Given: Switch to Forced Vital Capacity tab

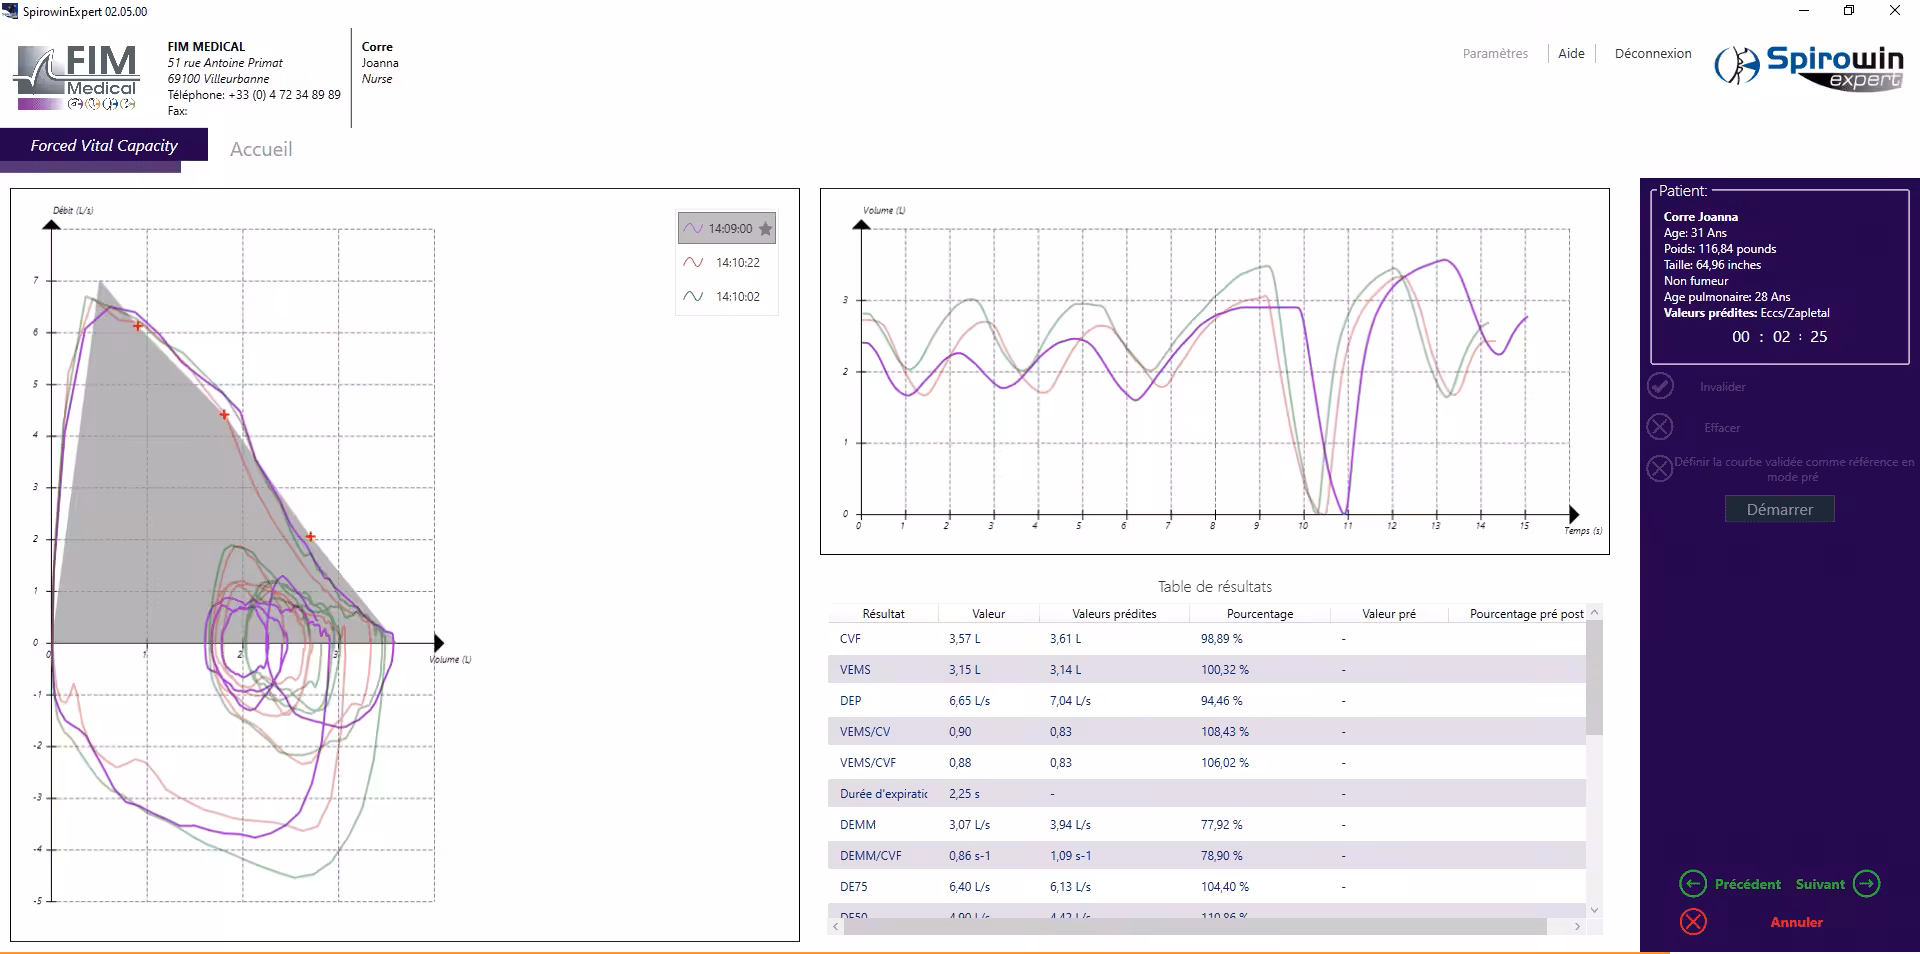Looking at the screenshot, I should [104, 146].
